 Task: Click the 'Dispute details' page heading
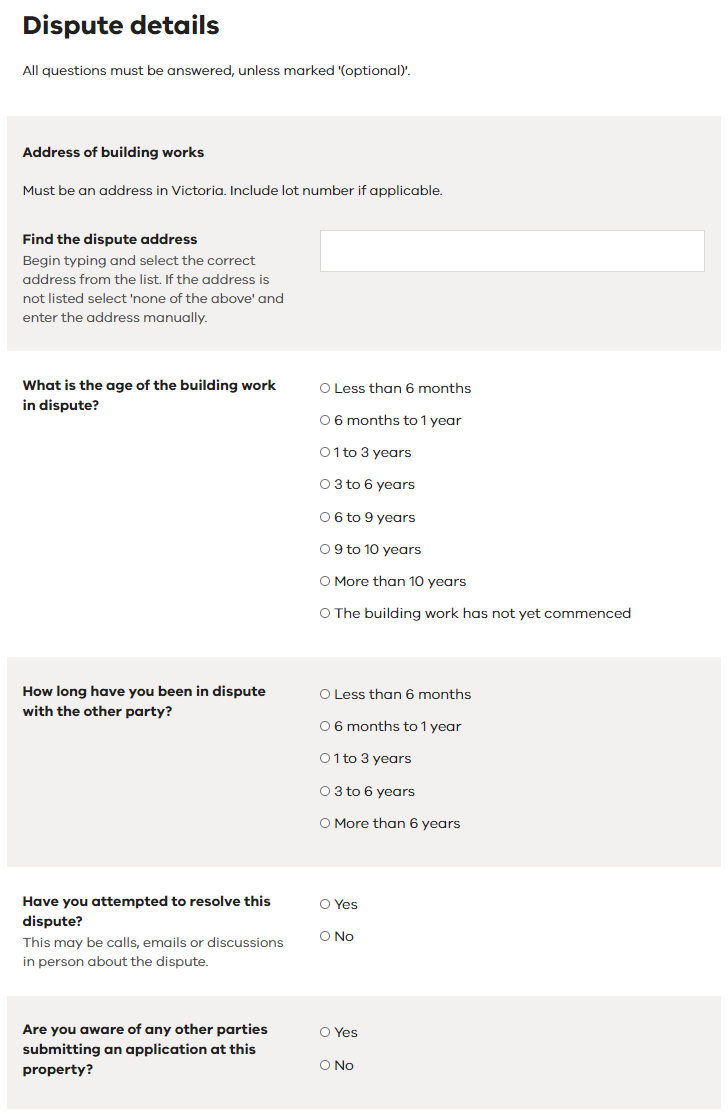tap(121, 26)
